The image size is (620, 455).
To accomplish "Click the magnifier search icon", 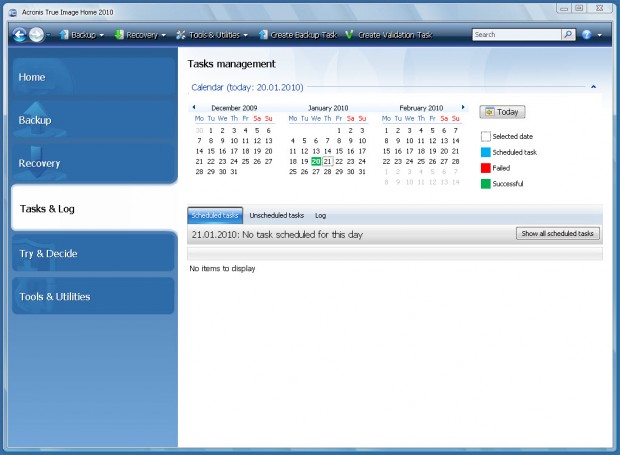I will click(x=568, y=35).
